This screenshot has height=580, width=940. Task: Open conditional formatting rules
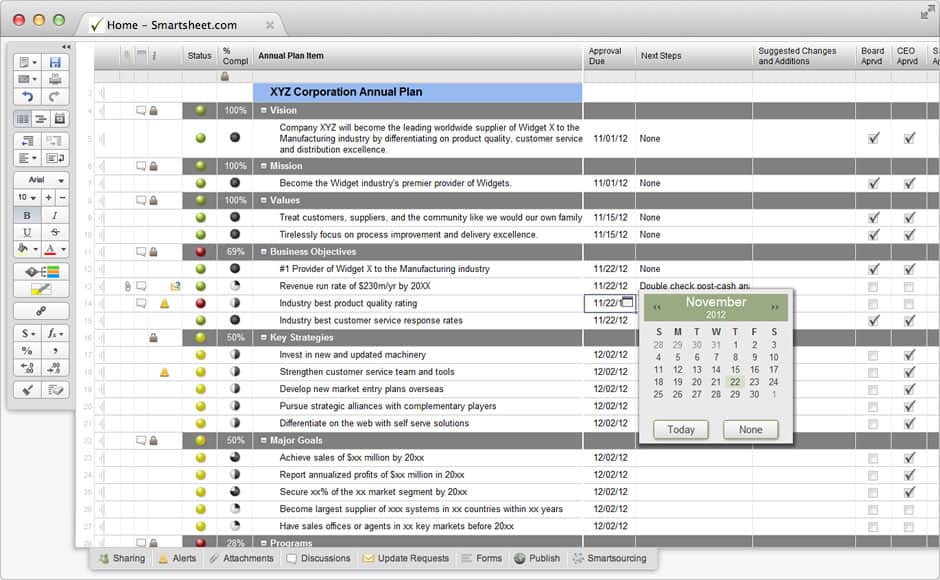(41, 271)
